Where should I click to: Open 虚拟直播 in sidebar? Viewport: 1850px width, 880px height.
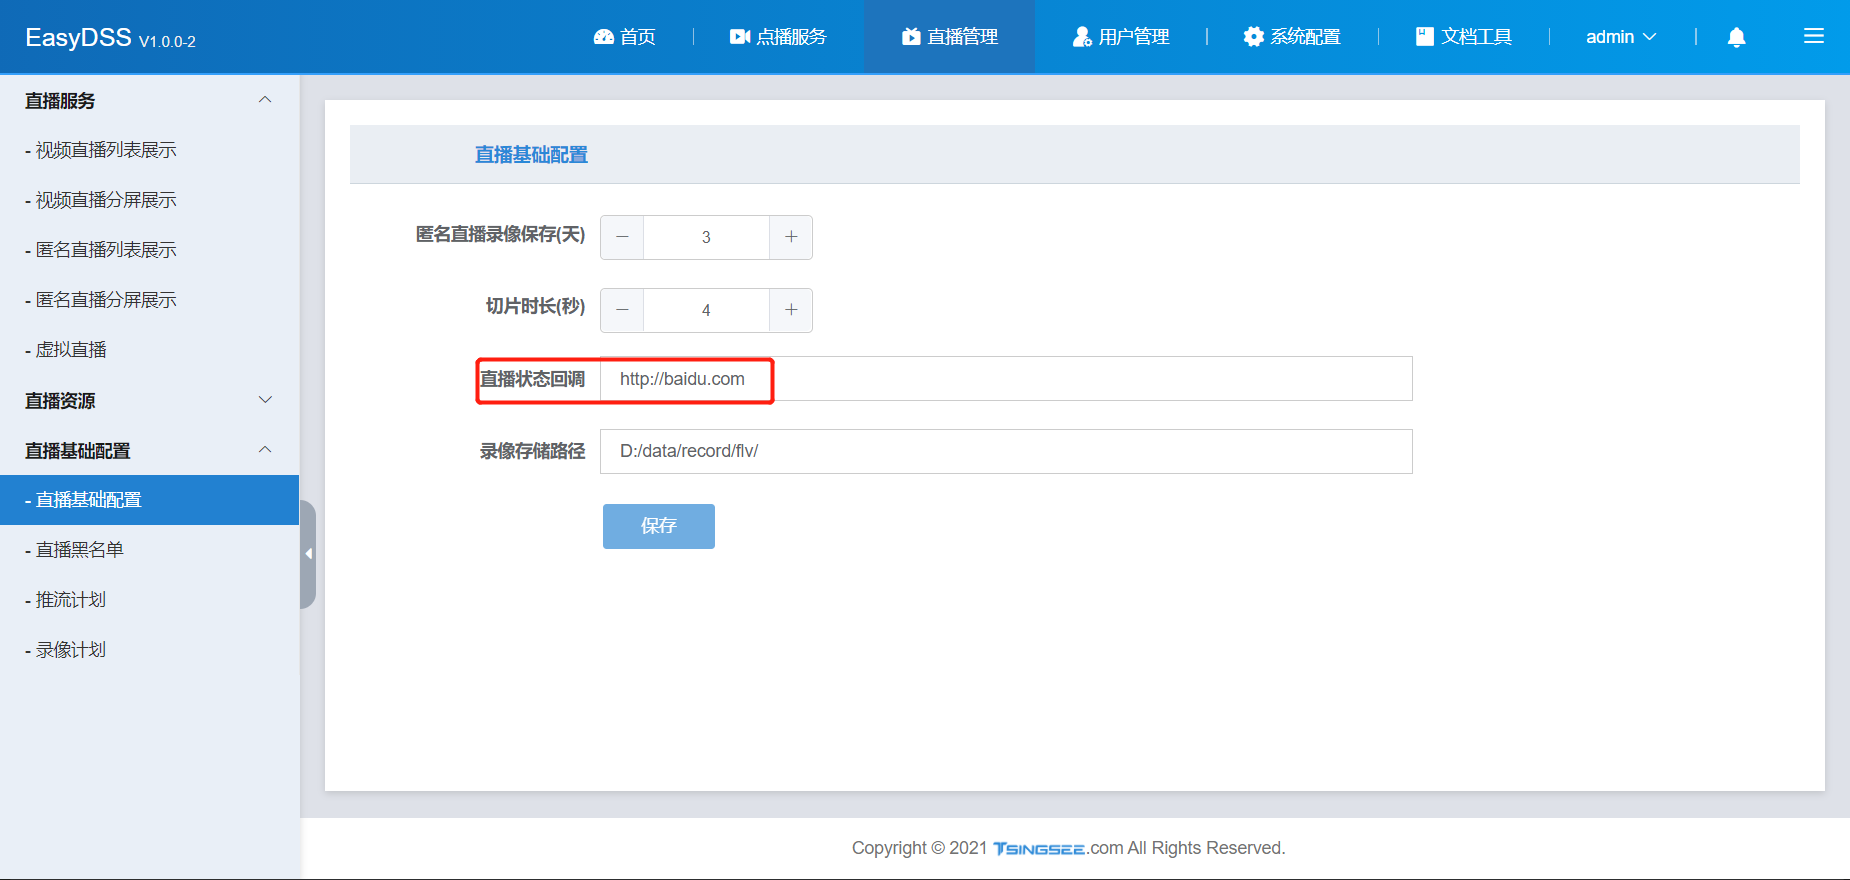150,350
